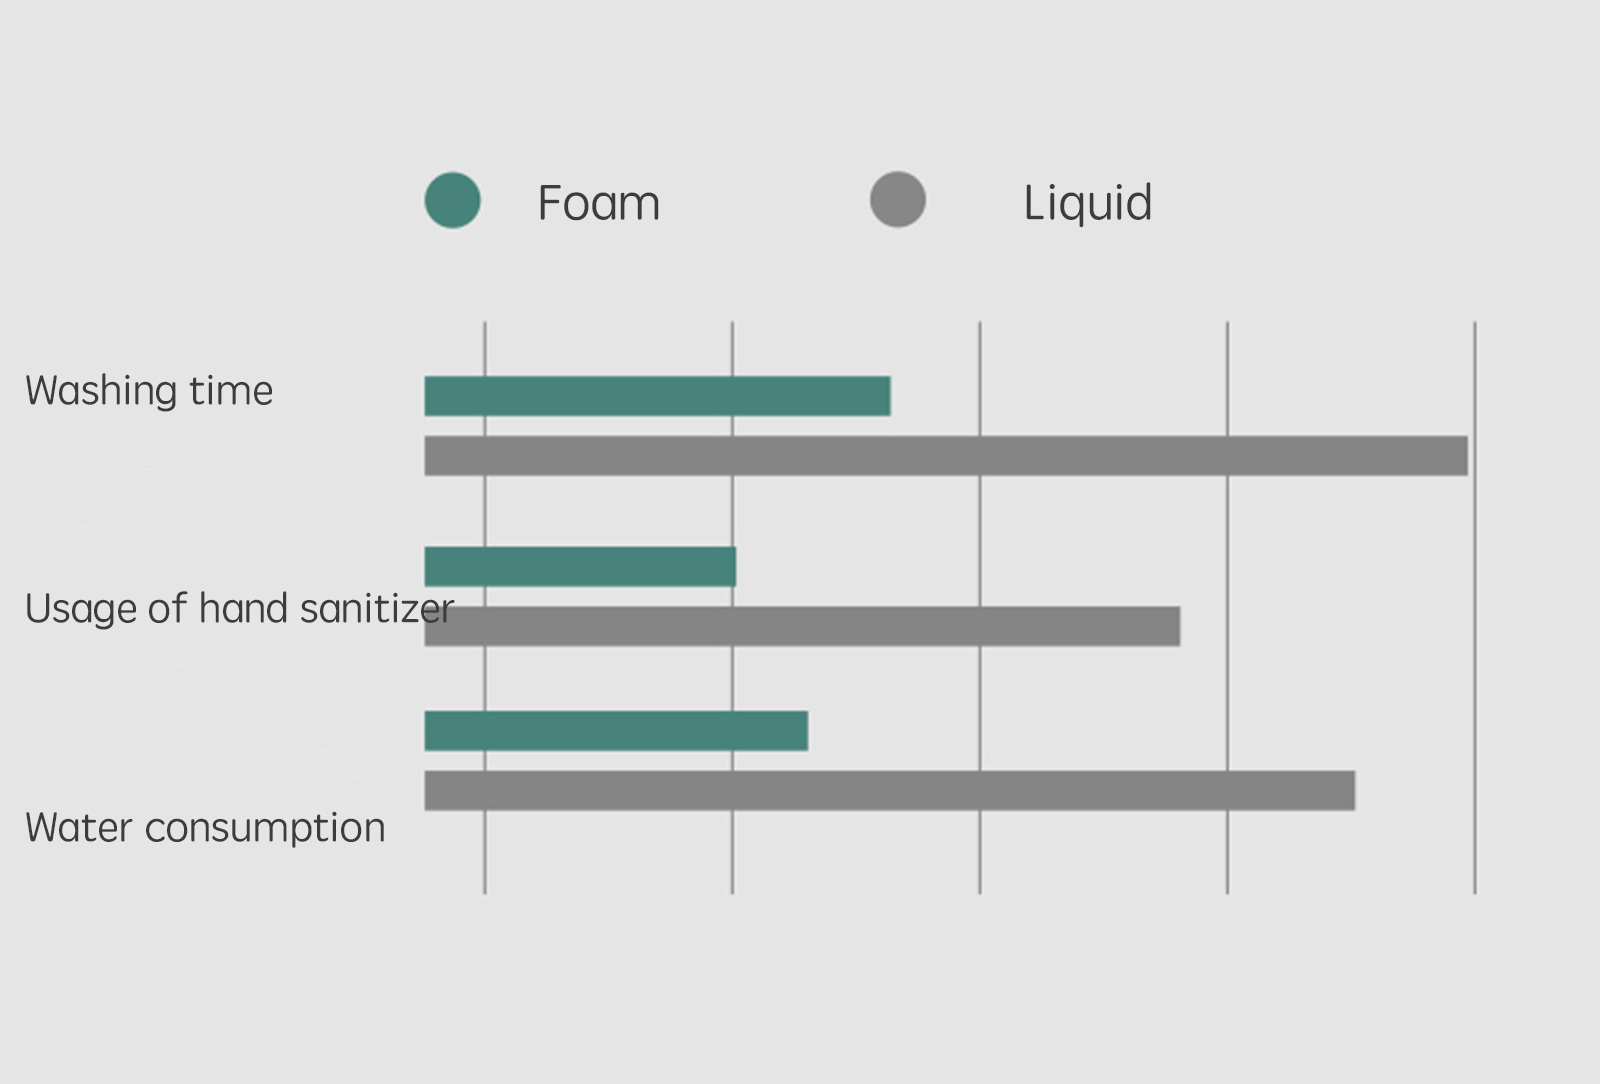1600x1084 pixels.
Task: Click the Washing time row label
Action: 149,390
